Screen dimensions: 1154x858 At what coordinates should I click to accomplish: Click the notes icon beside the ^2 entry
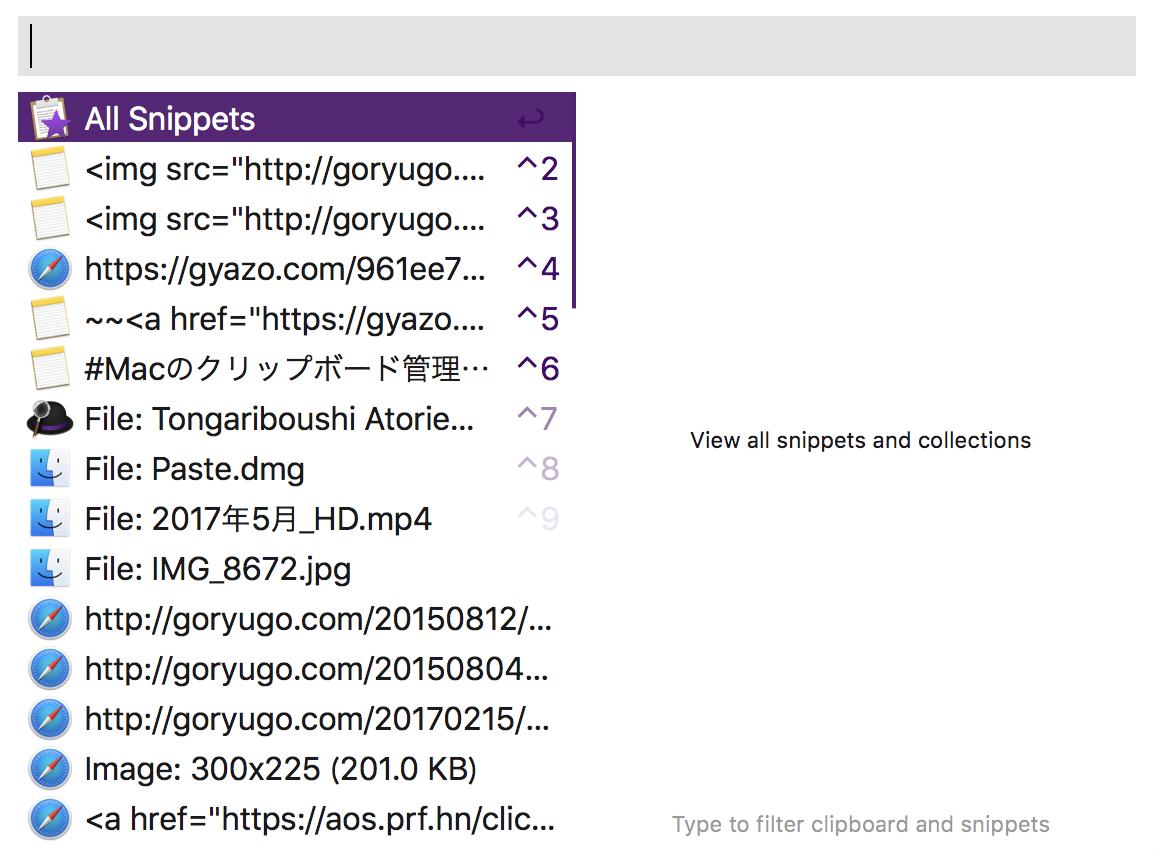(x=50, y=169)
